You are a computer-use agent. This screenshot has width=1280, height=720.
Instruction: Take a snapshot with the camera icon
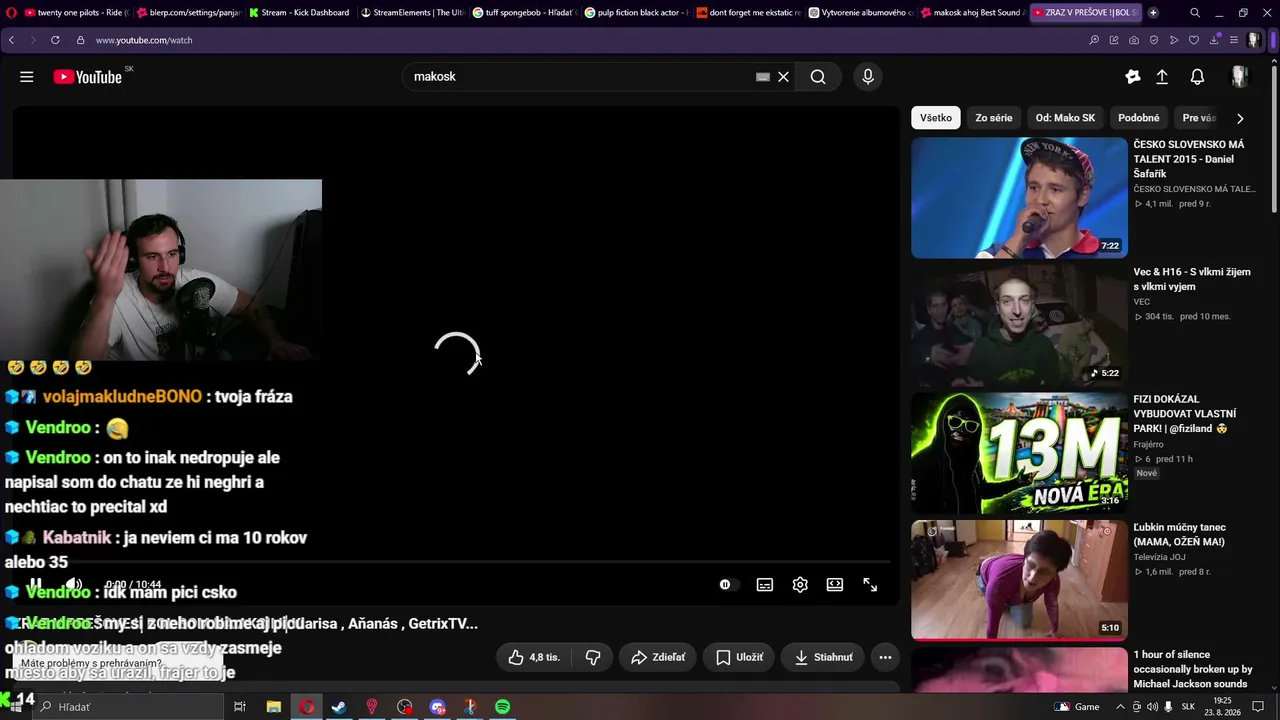click(1133, 40)
